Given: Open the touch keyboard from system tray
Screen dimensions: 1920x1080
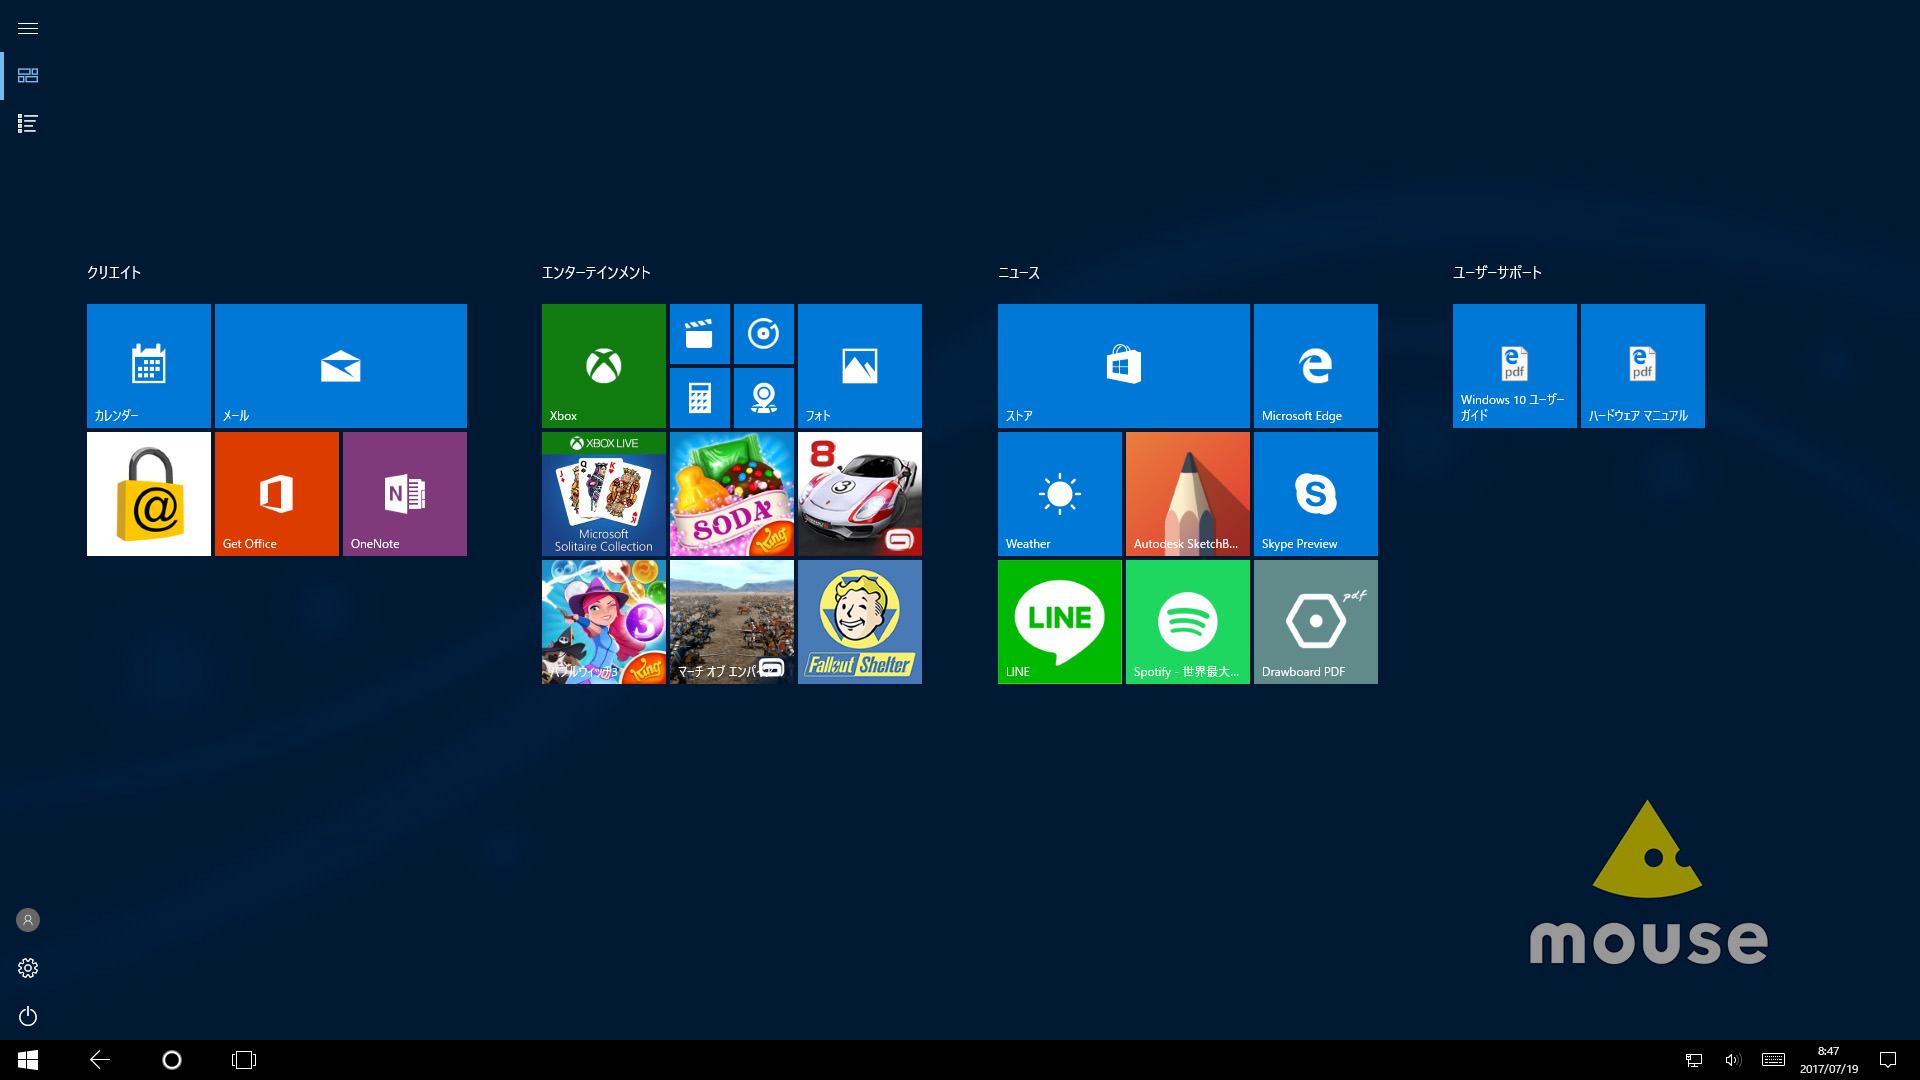Looking at the screenshot, I should [1773, 1059].
